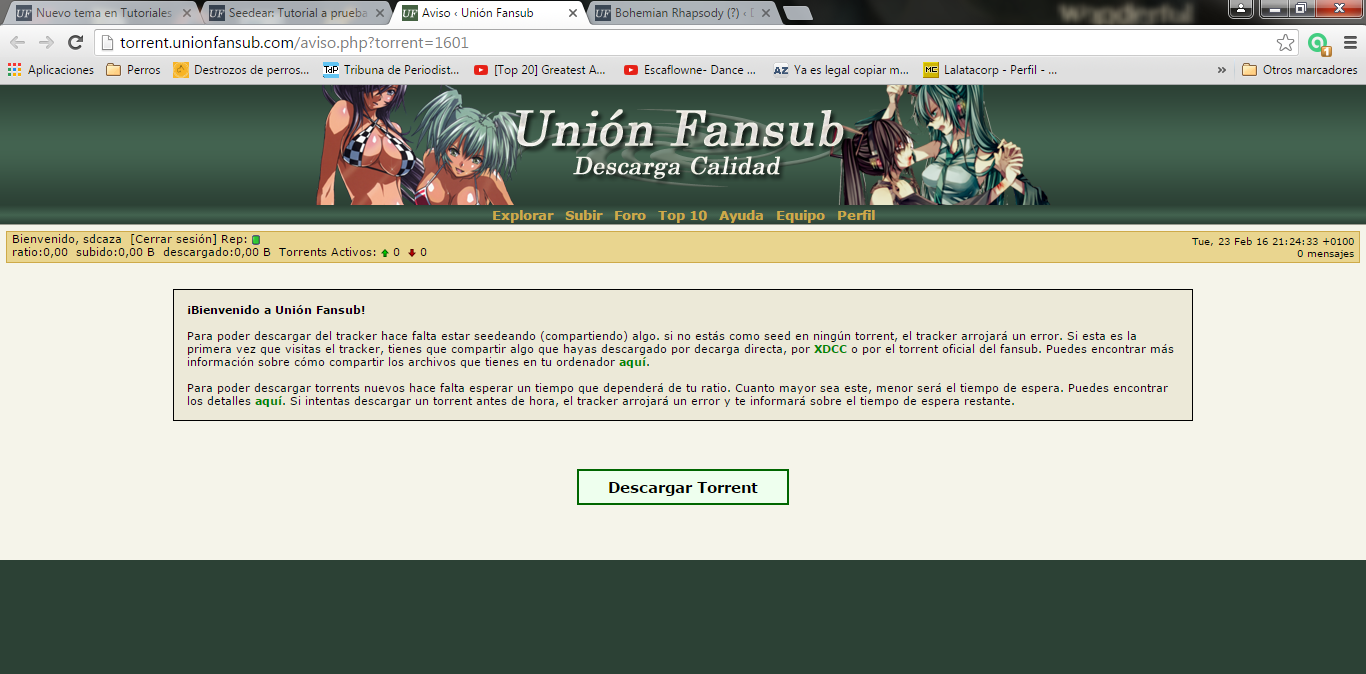
Task: Open the Top 10 menu item
Action: point(682,215)
